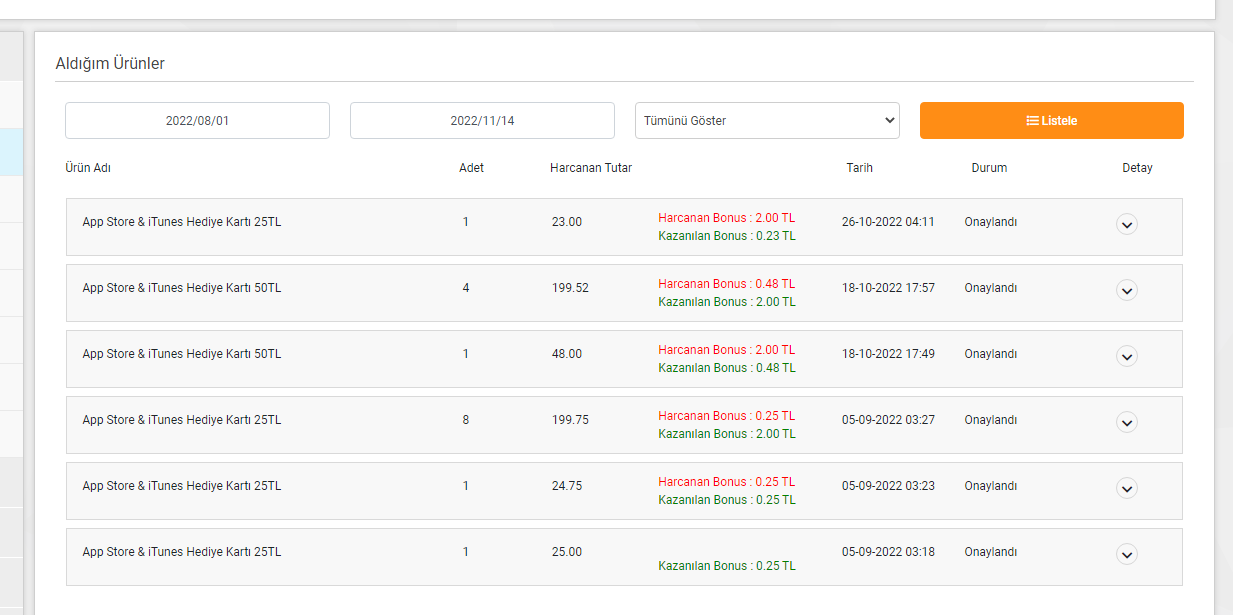1233x615 pixels.
Task: Expand details for the 26-10-2022 04:11 order
Action: pyautogui.click(x=1127, y=224)
